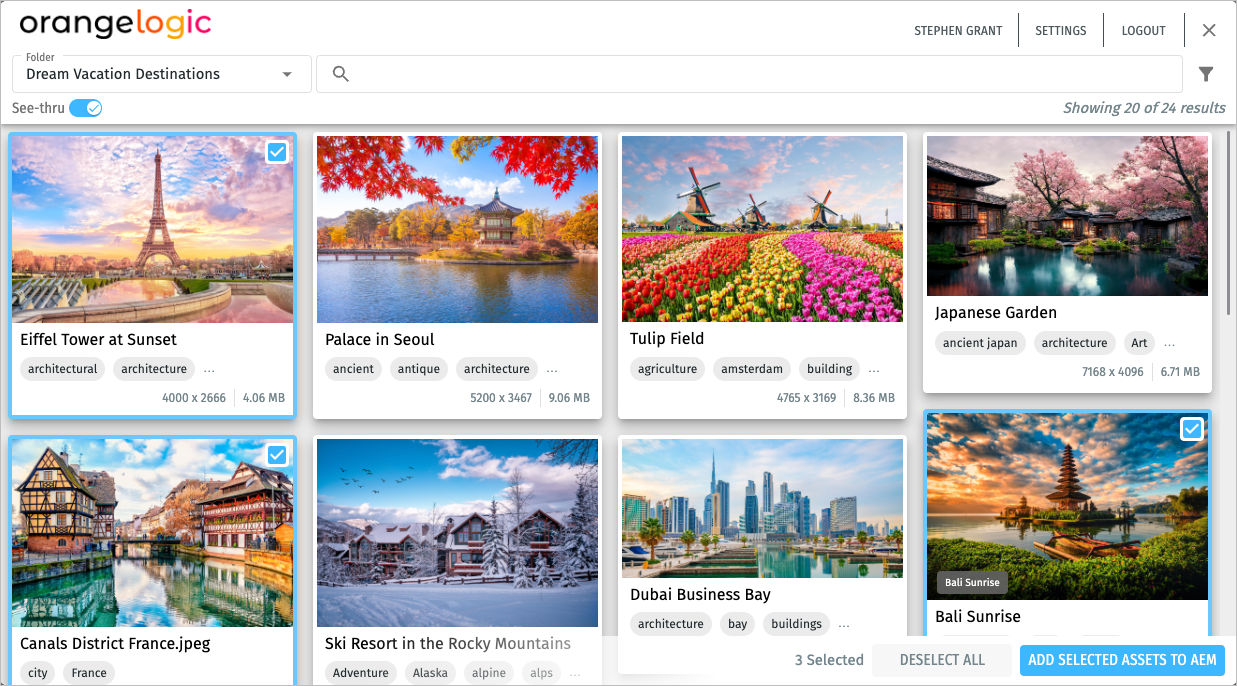Click 'Showing 20 of 24 results' text
Screen dimensions: 1237x686
tap(1144, 108)
